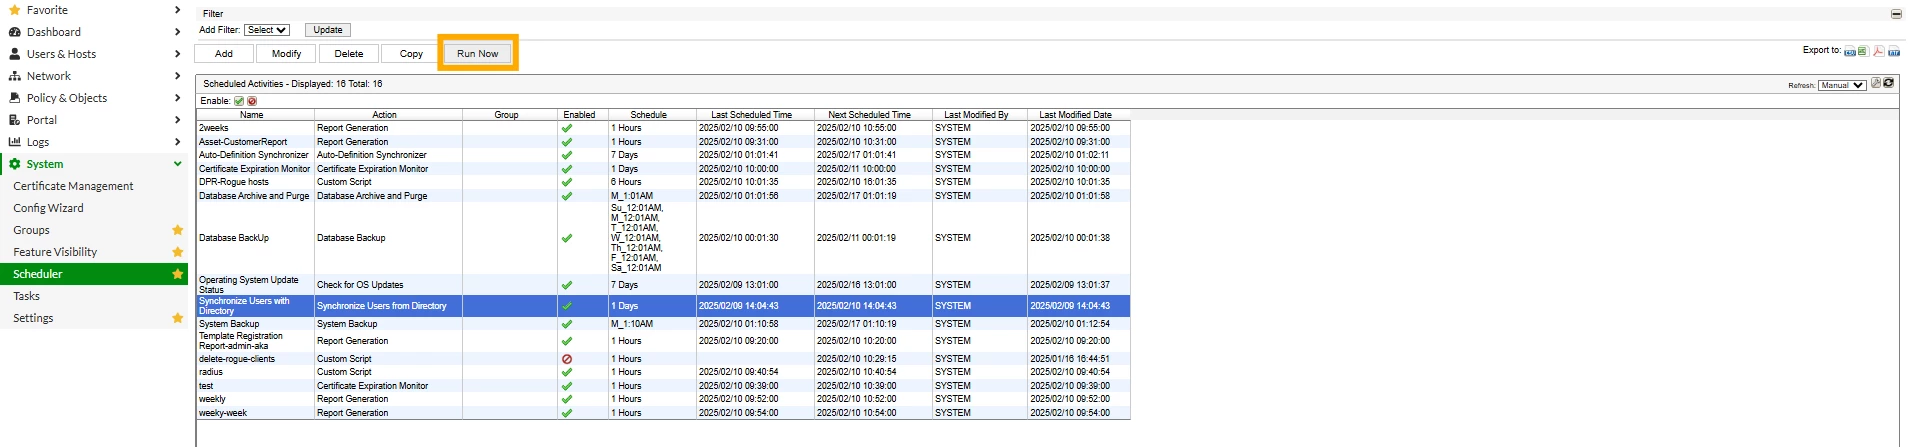Export the list to PDF

[1879, 51]
